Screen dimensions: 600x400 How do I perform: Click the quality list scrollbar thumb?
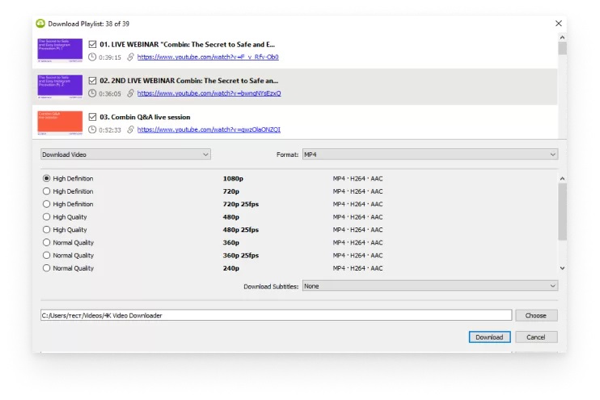click(x=562, y=212)
